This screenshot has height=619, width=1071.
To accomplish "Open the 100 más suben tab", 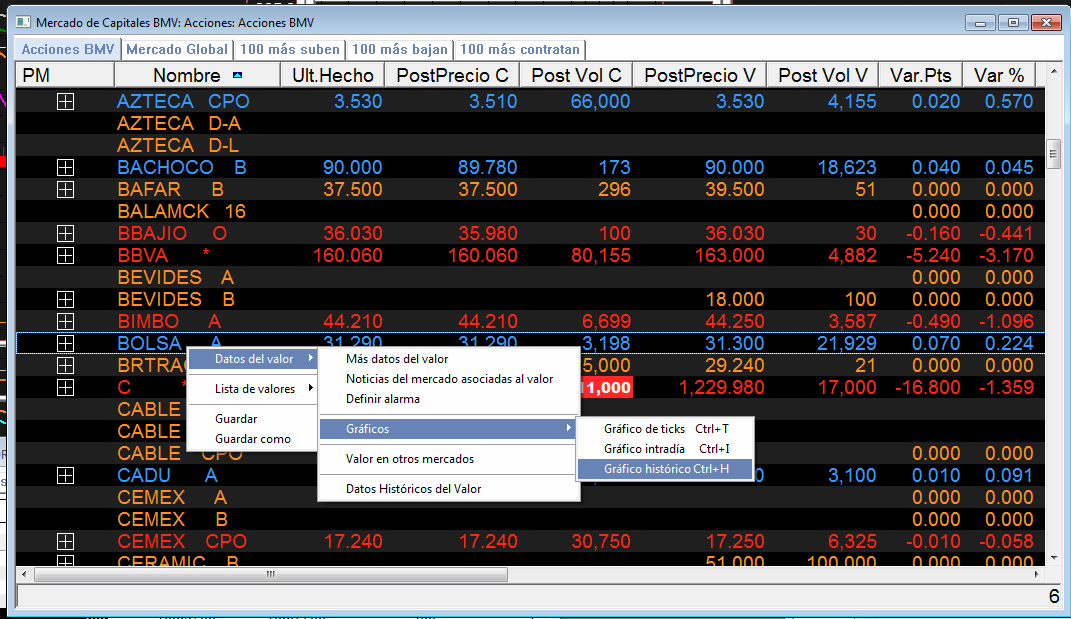I will coord(290,49).
